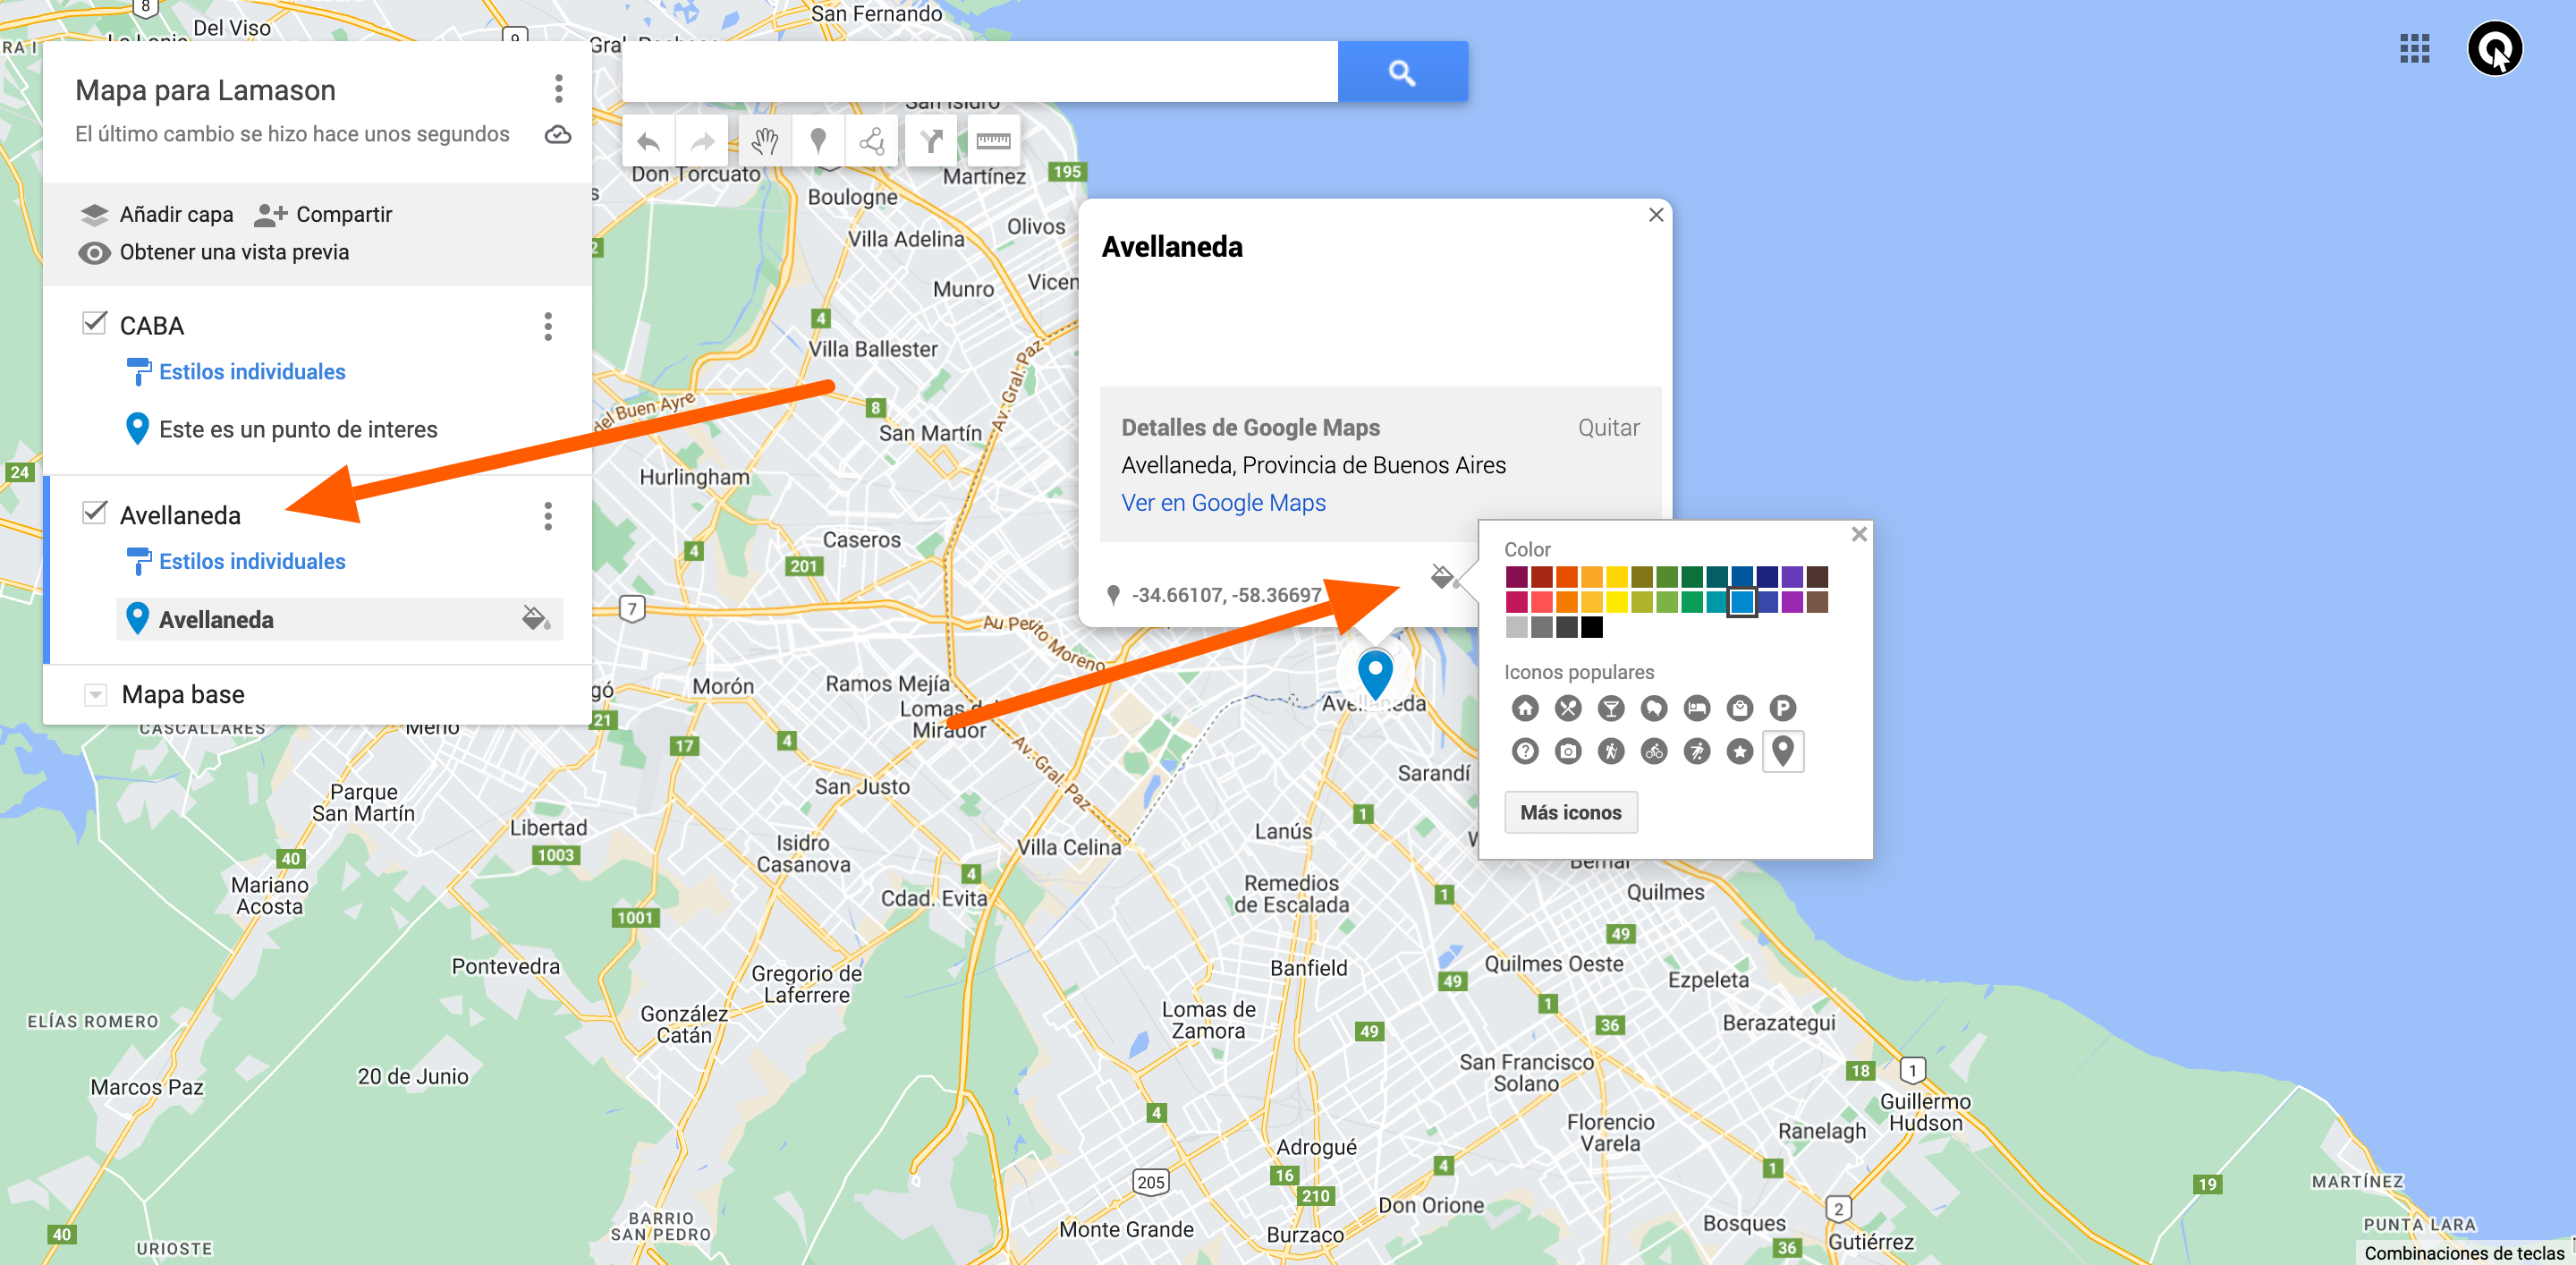Pick the black color swatch

tap(1592, 627)
